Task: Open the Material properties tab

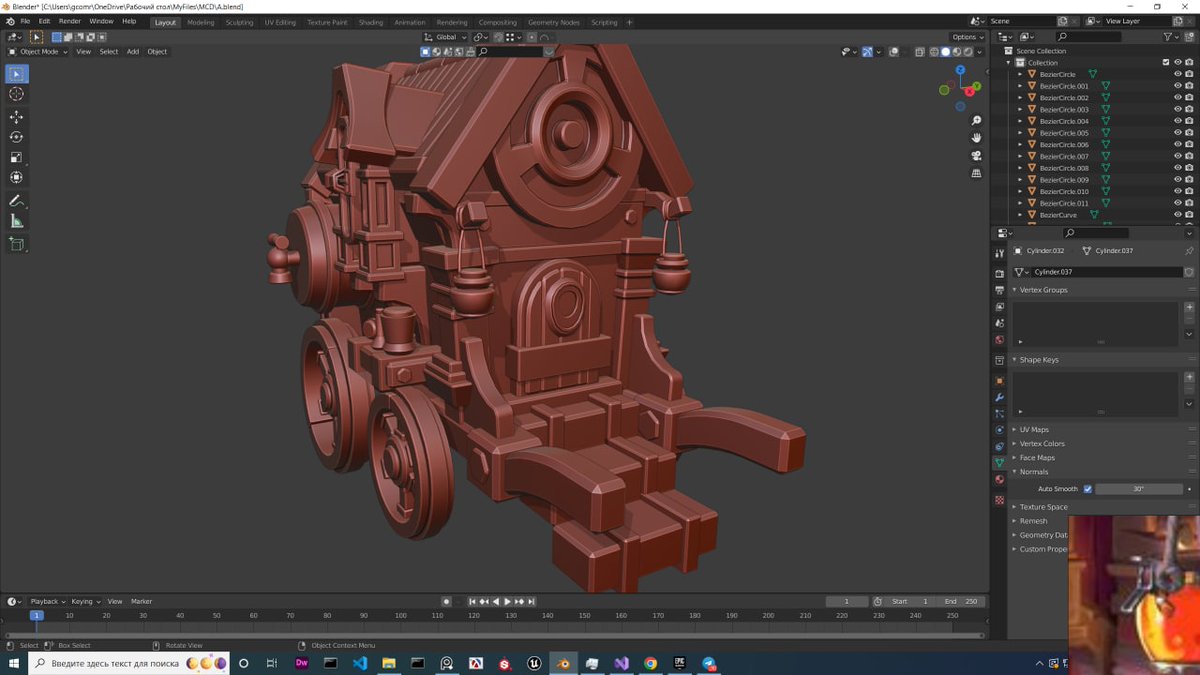Action: 999,479
